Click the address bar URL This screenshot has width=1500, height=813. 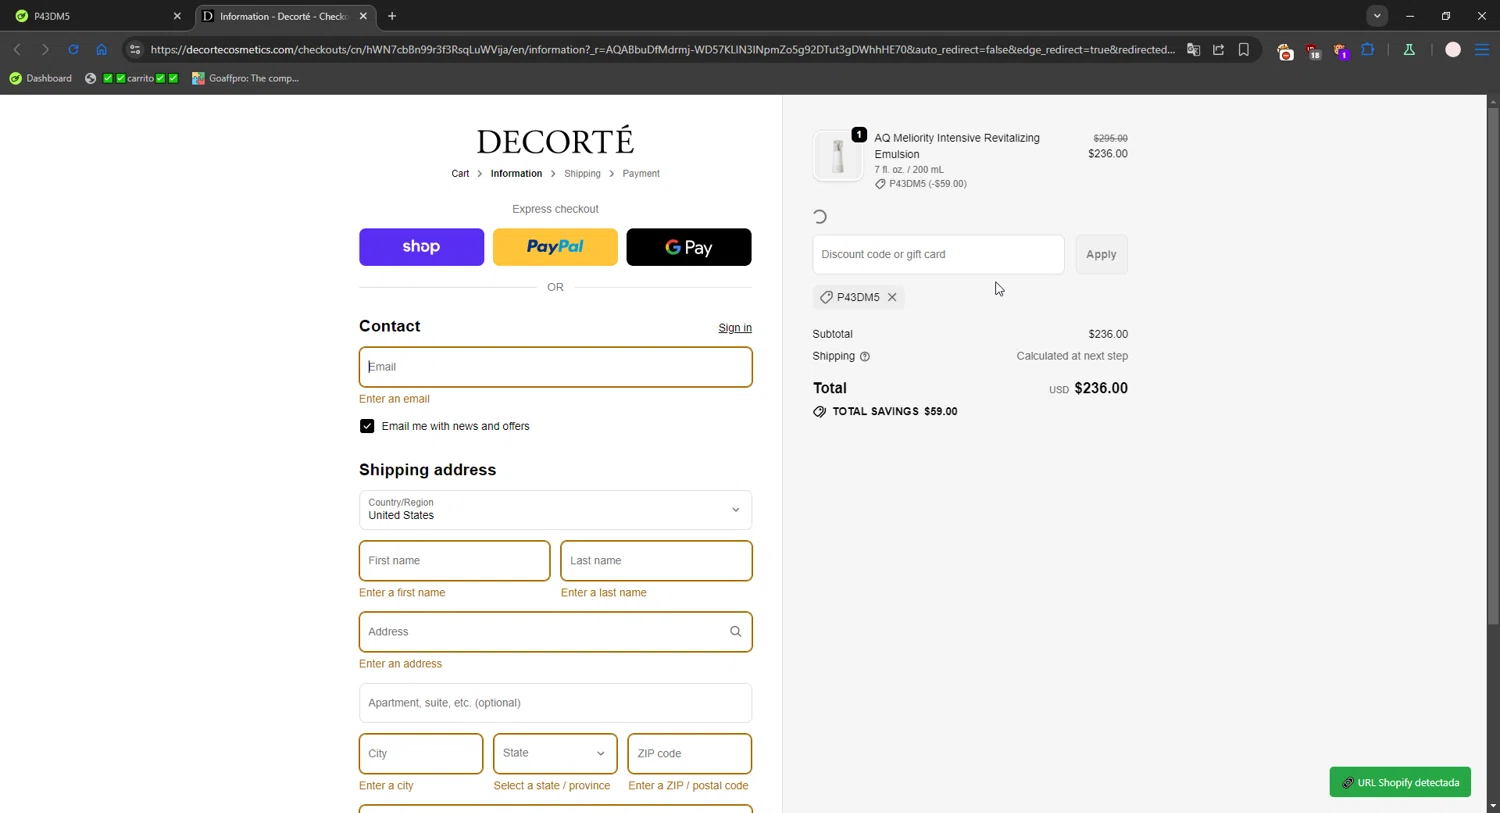662,49
